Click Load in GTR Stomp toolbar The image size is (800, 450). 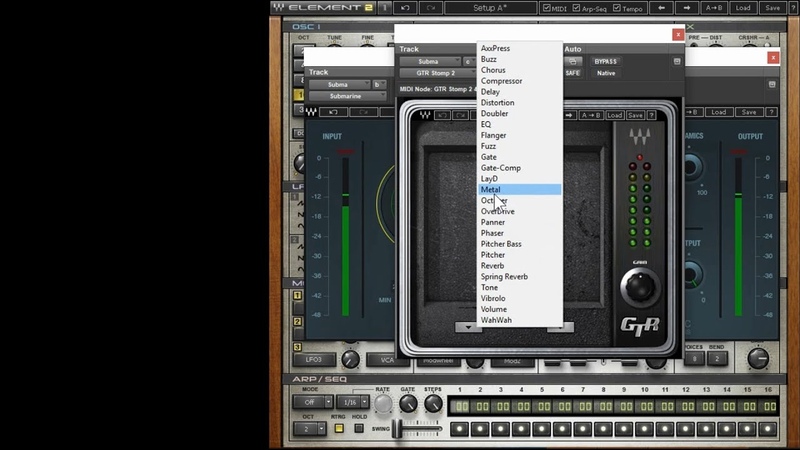coord(615,115)
